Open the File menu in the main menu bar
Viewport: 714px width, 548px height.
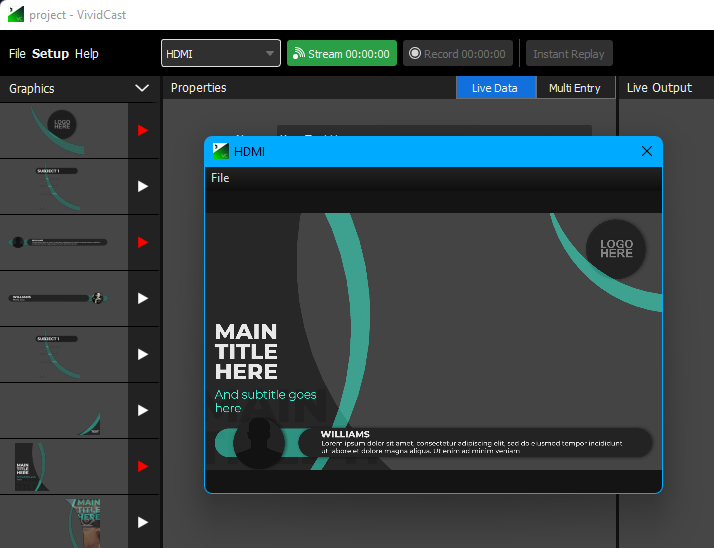(x=17, y=54)
